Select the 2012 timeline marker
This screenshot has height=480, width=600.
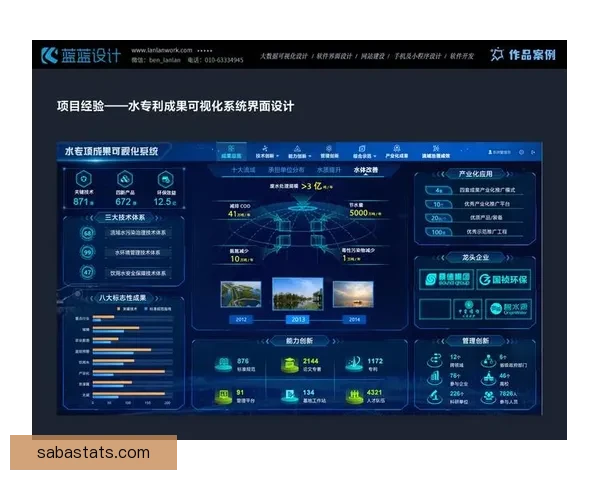241,319
